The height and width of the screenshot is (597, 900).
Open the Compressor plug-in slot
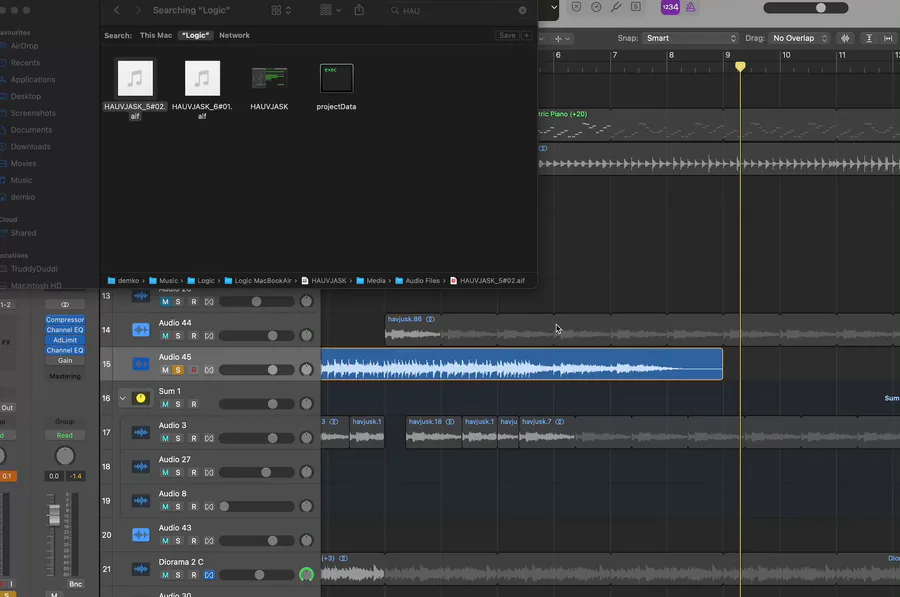(x=65, y=320)
